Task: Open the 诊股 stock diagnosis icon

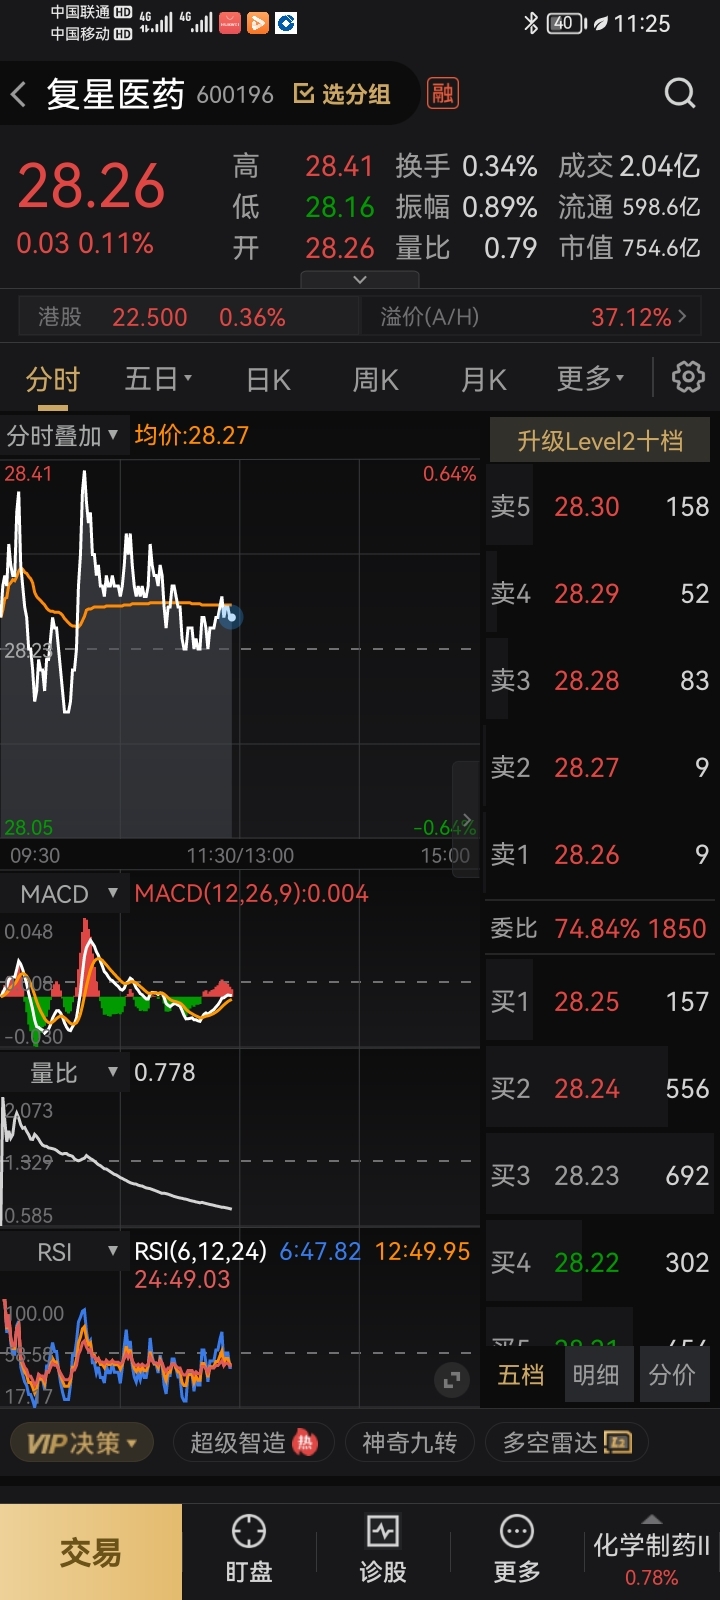Action: [383, 1550]
